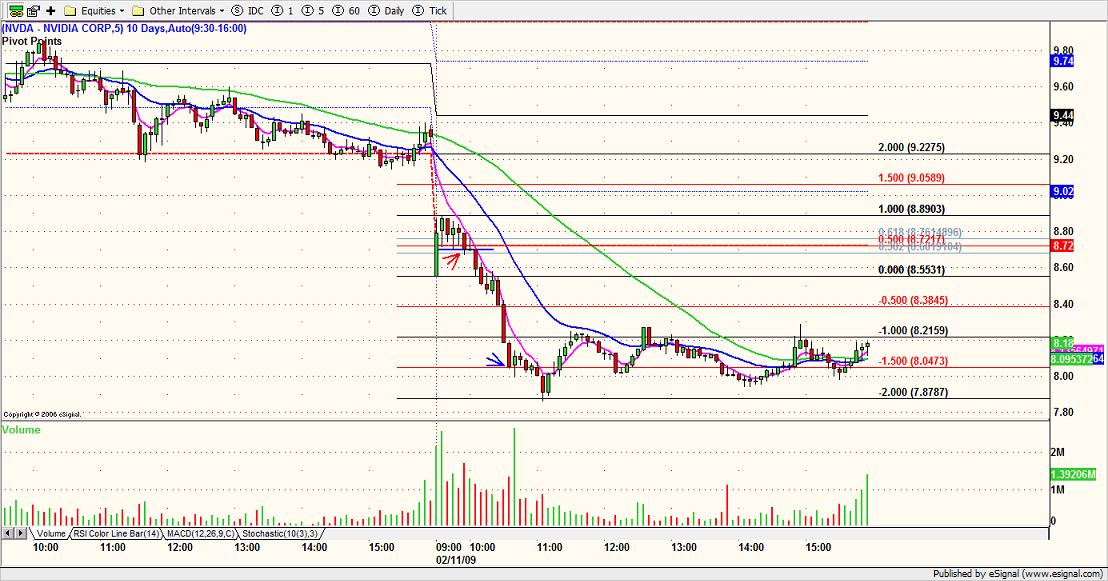Viewport: 1108px width, 581px height.
Task: Switch to the 1-minute interval
Action: [283, 11]
